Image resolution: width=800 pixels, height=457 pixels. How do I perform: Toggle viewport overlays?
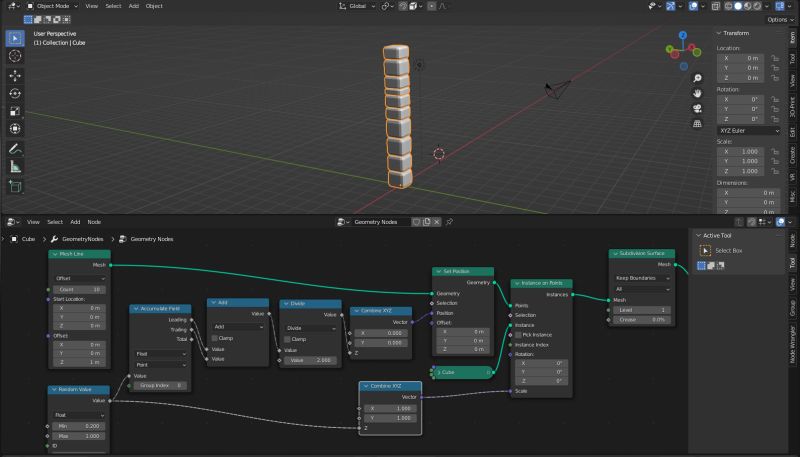tap(693, 6)
